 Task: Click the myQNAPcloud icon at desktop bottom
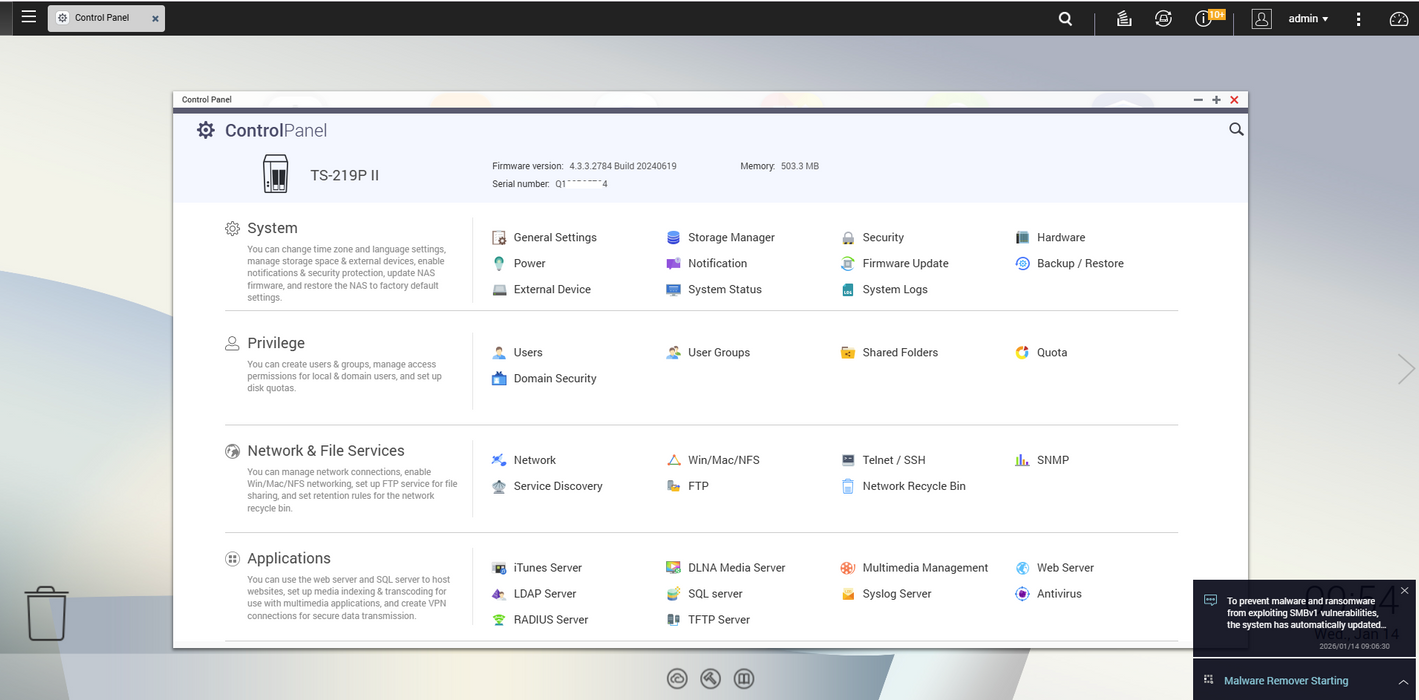click(x=677, y=679)
